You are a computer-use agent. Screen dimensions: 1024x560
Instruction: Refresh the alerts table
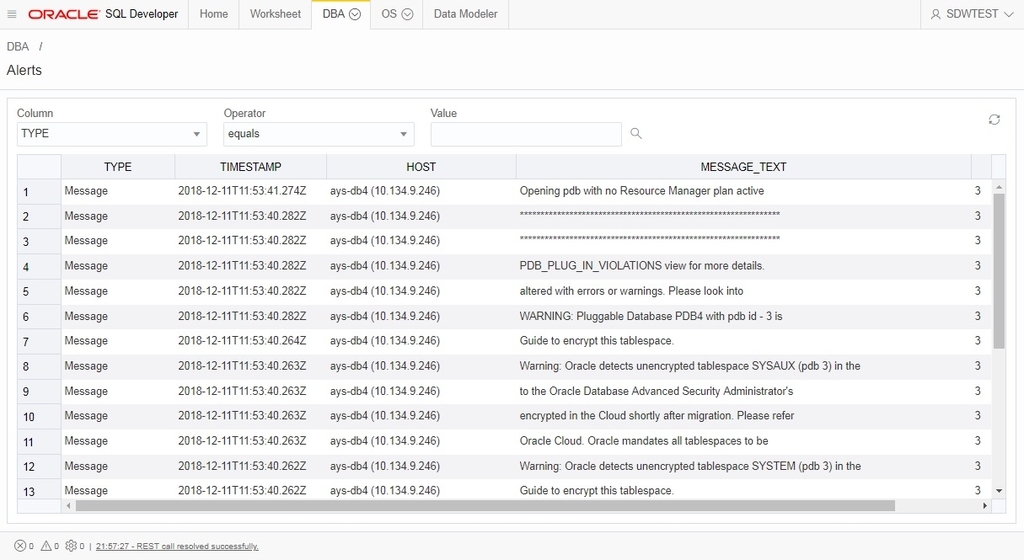coord(994,119)
